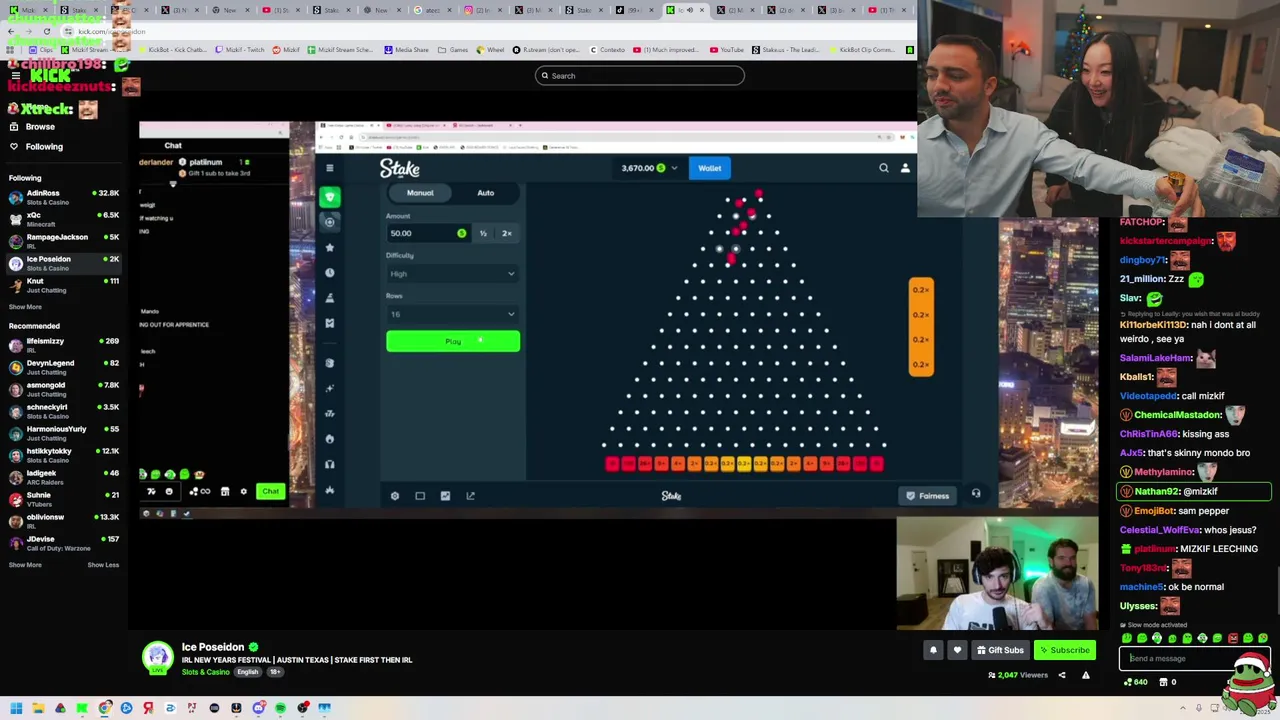Open RampageJackson channel in sidebar
Screen dimensions: 1280x720
pyautogui.click(x=64, y=241)
